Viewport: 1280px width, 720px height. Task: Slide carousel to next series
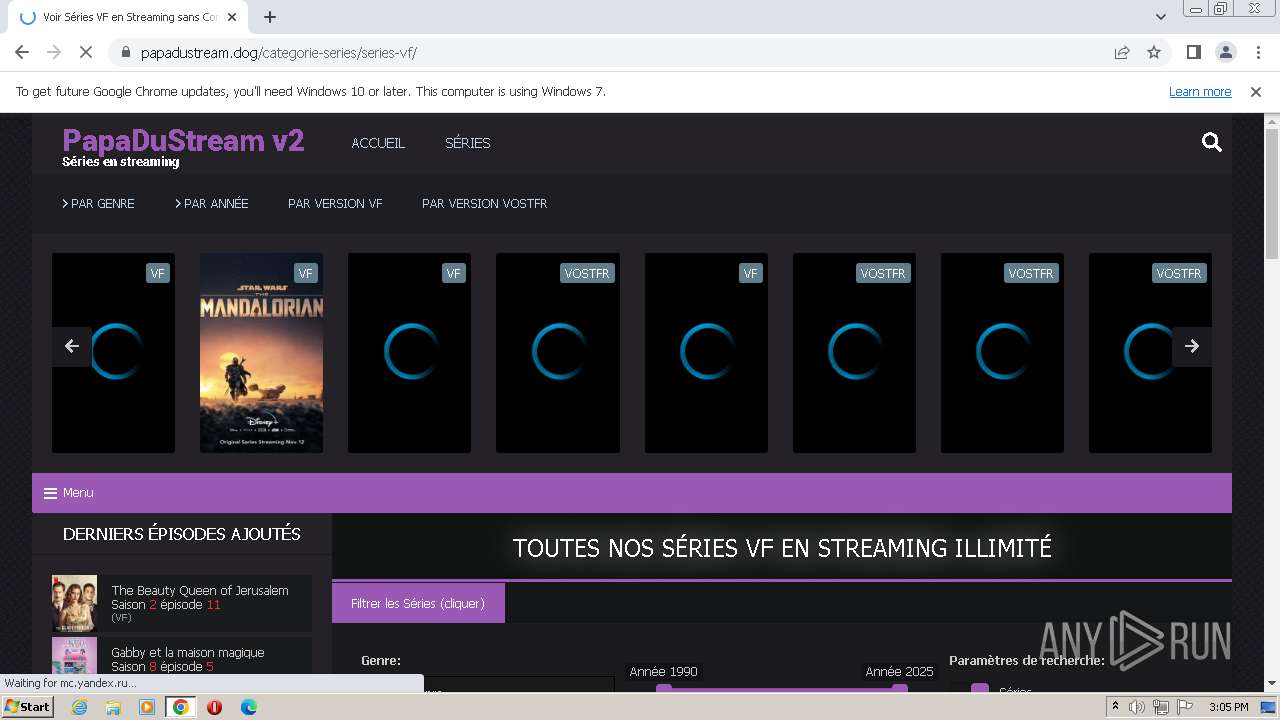point(1192,346)
